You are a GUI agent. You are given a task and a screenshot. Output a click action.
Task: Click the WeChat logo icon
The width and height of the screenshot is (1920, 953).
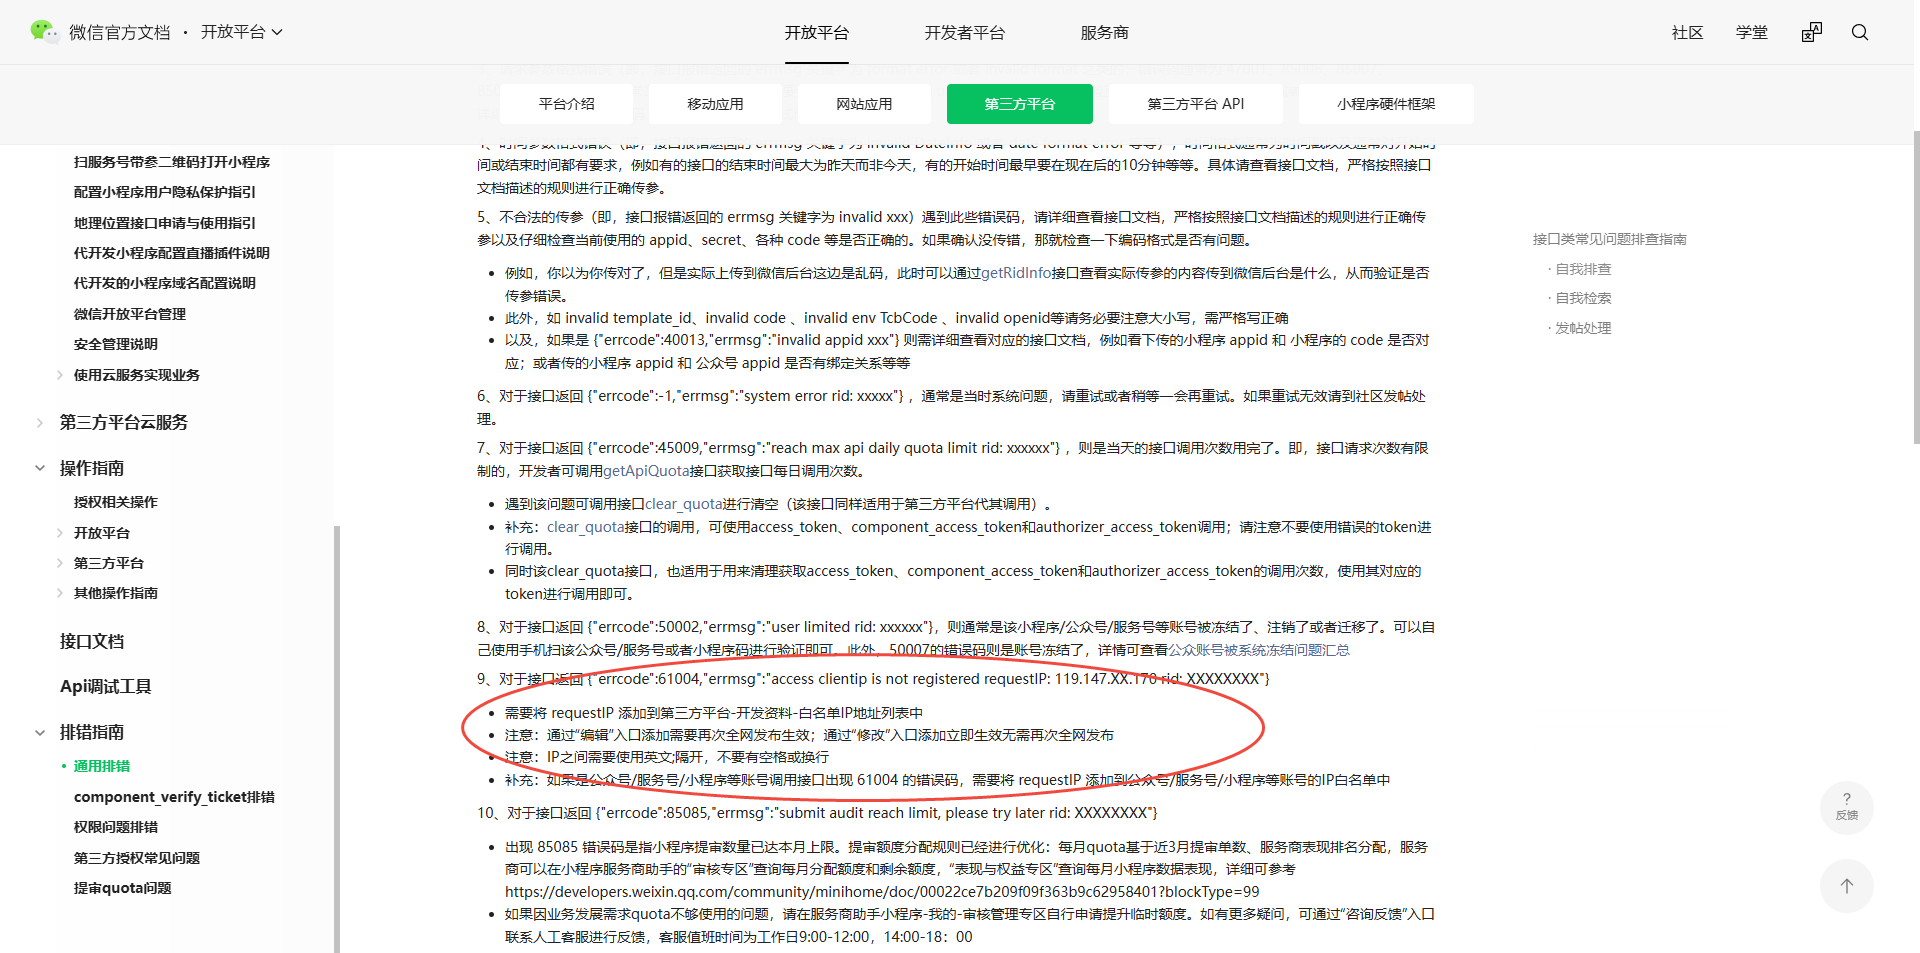pyautogui.click(x=44, y=32)
